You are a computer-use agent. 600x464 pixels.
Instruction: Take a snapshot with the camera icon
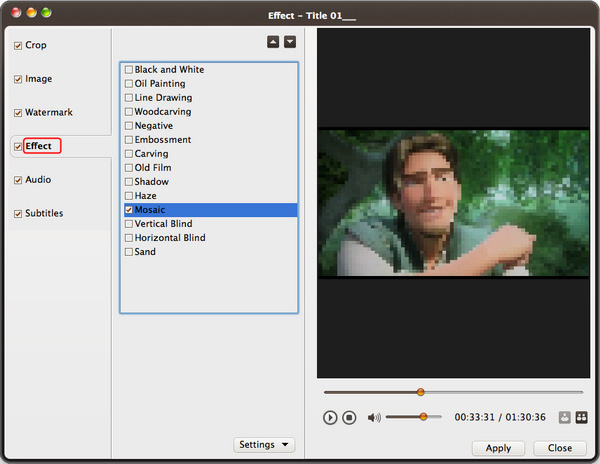coord(564,417)
